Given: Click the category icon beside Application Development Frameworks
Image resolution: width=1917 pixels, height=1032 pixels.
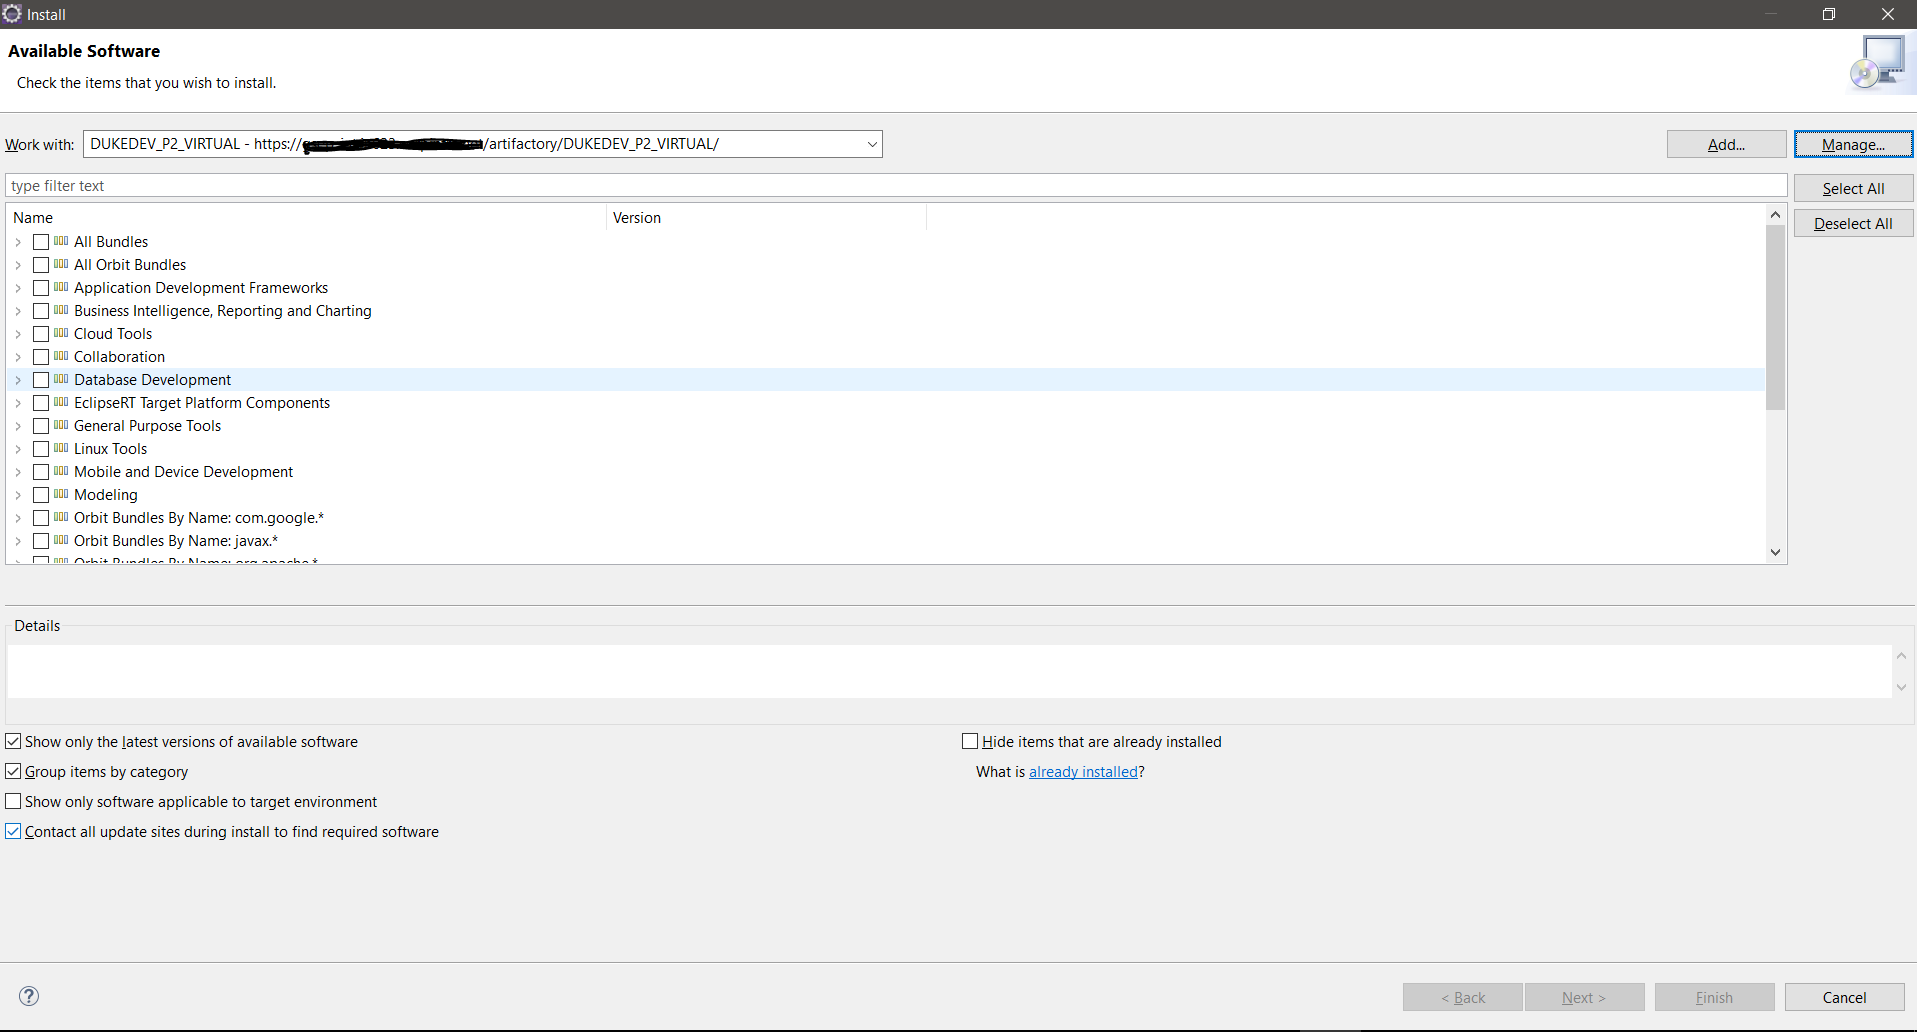Looking at the screenshot, I should (x=61, y=287).
